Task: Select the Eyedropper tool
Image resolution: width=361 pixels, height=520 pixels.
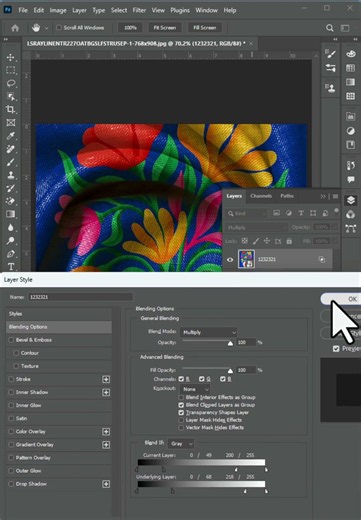Action: [x=10, y=136]
